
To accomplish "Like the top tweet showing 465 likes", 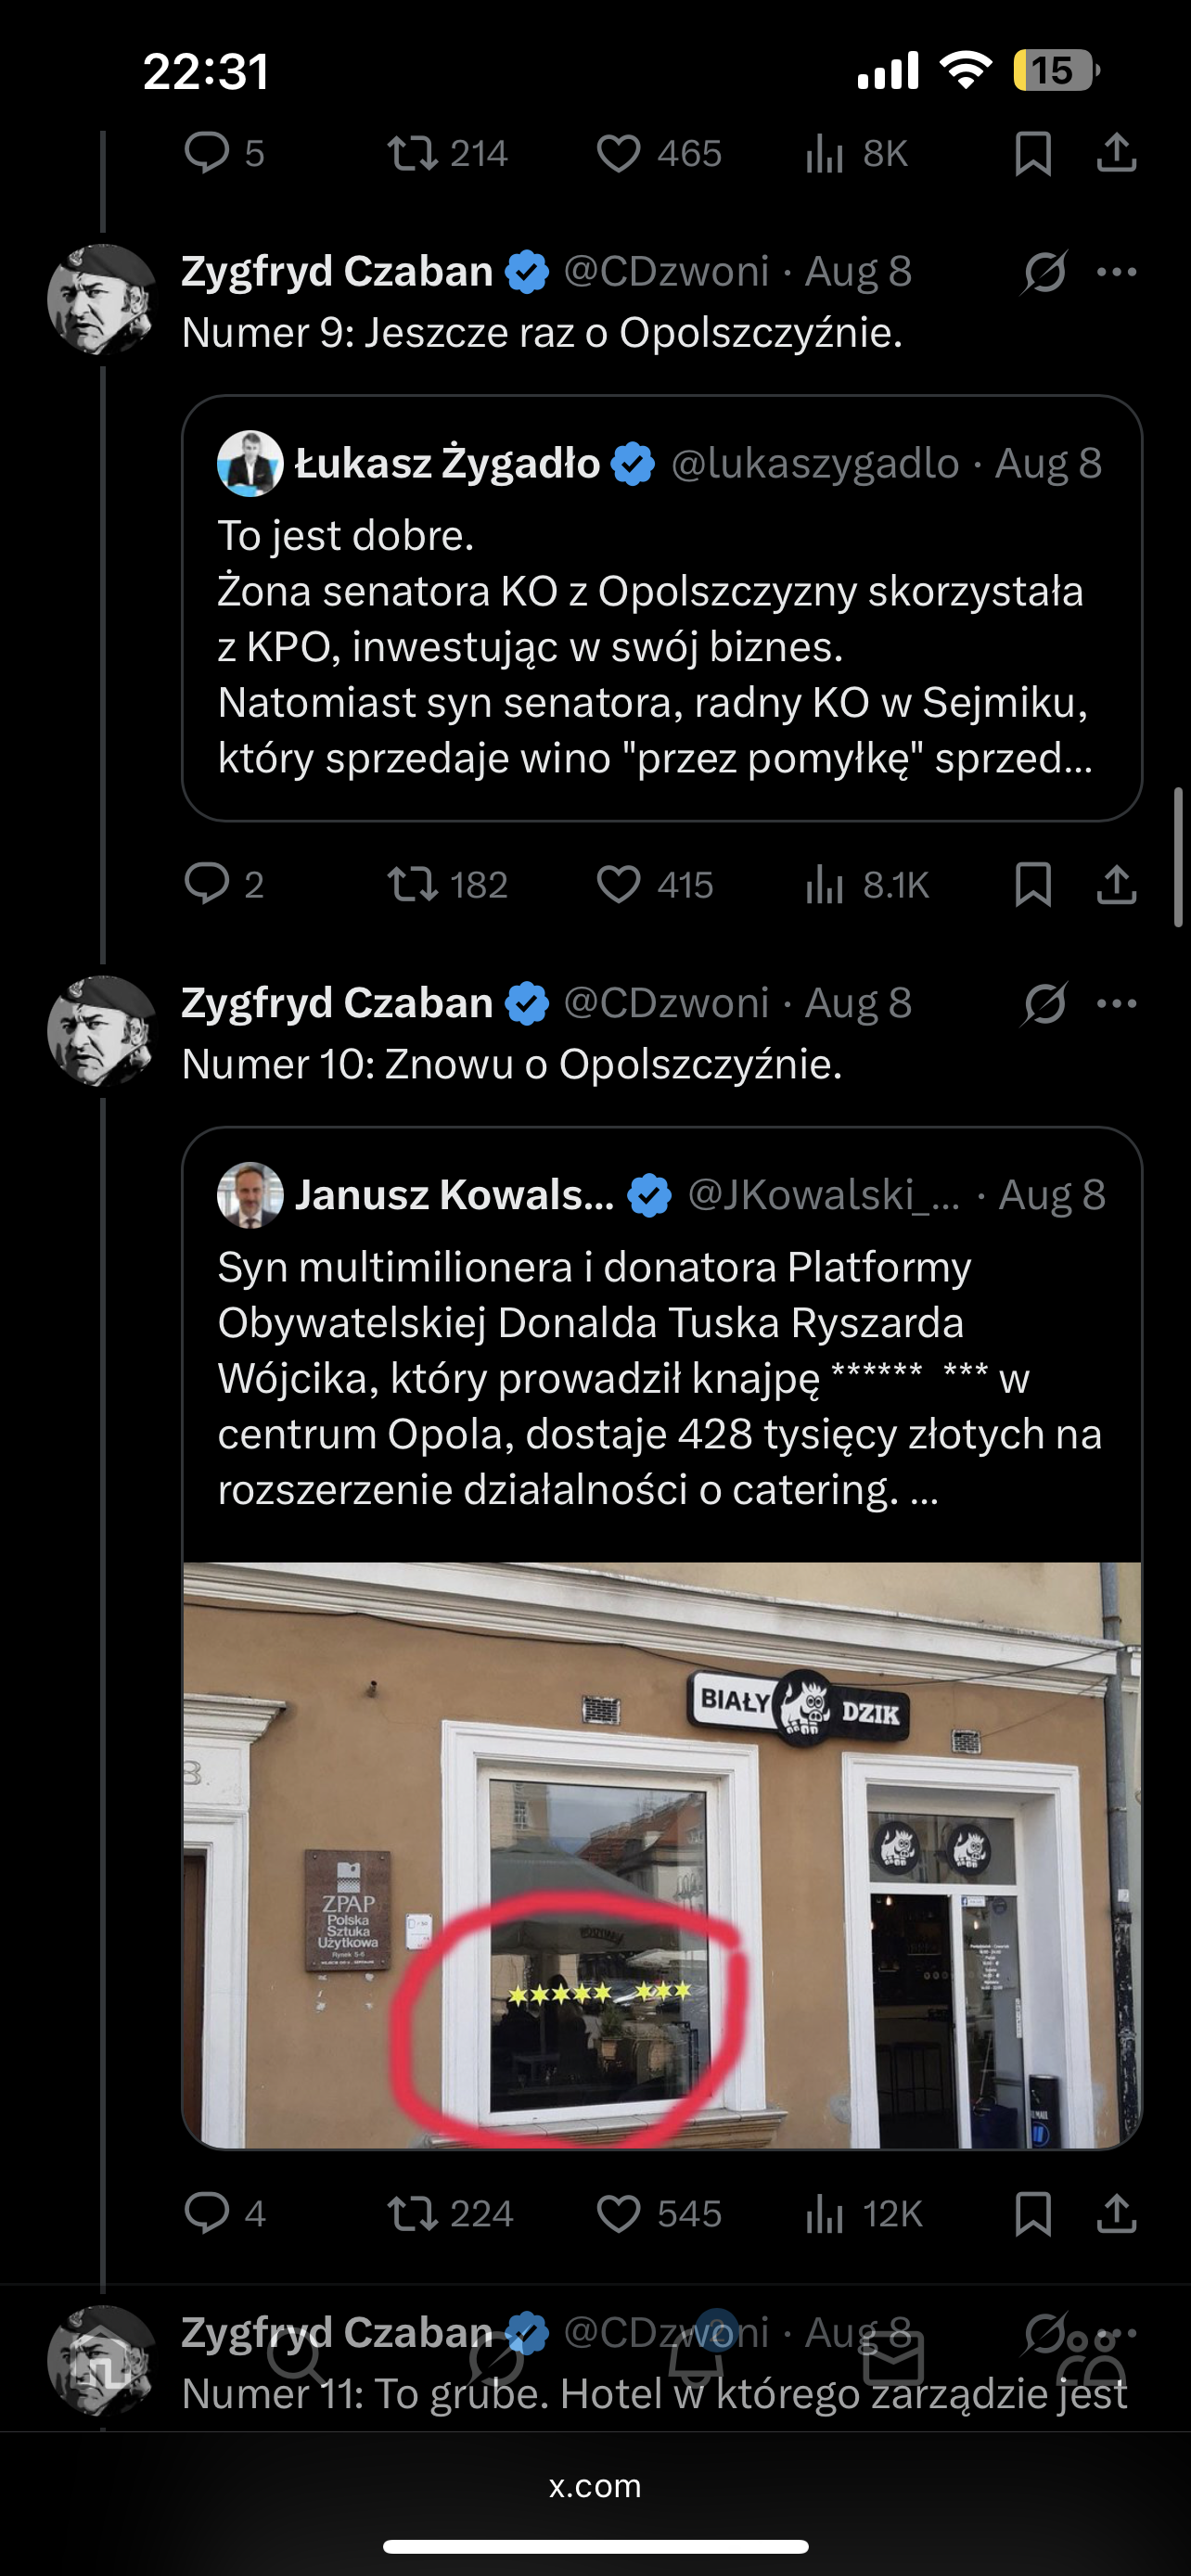I will pos(618,153).
